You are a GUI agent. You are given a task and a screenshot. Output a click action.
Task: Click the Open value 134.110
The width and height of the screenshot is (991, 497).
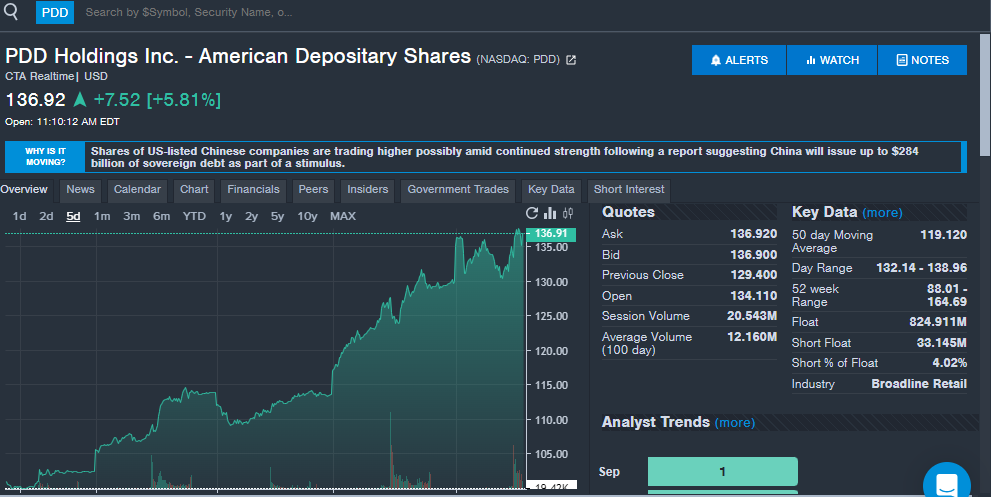pos(753,296)
